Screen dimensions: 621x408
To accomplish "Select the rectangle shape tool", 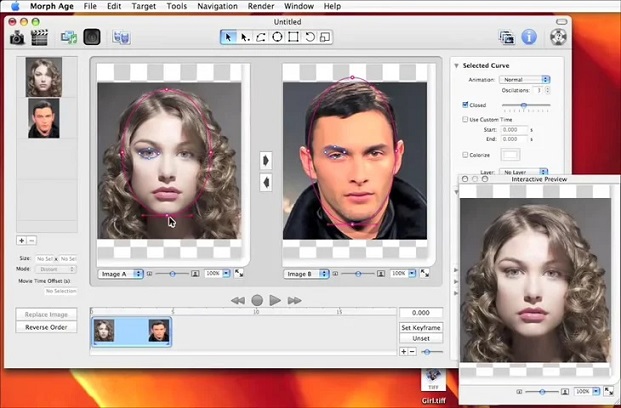I will tap(293, 37).
